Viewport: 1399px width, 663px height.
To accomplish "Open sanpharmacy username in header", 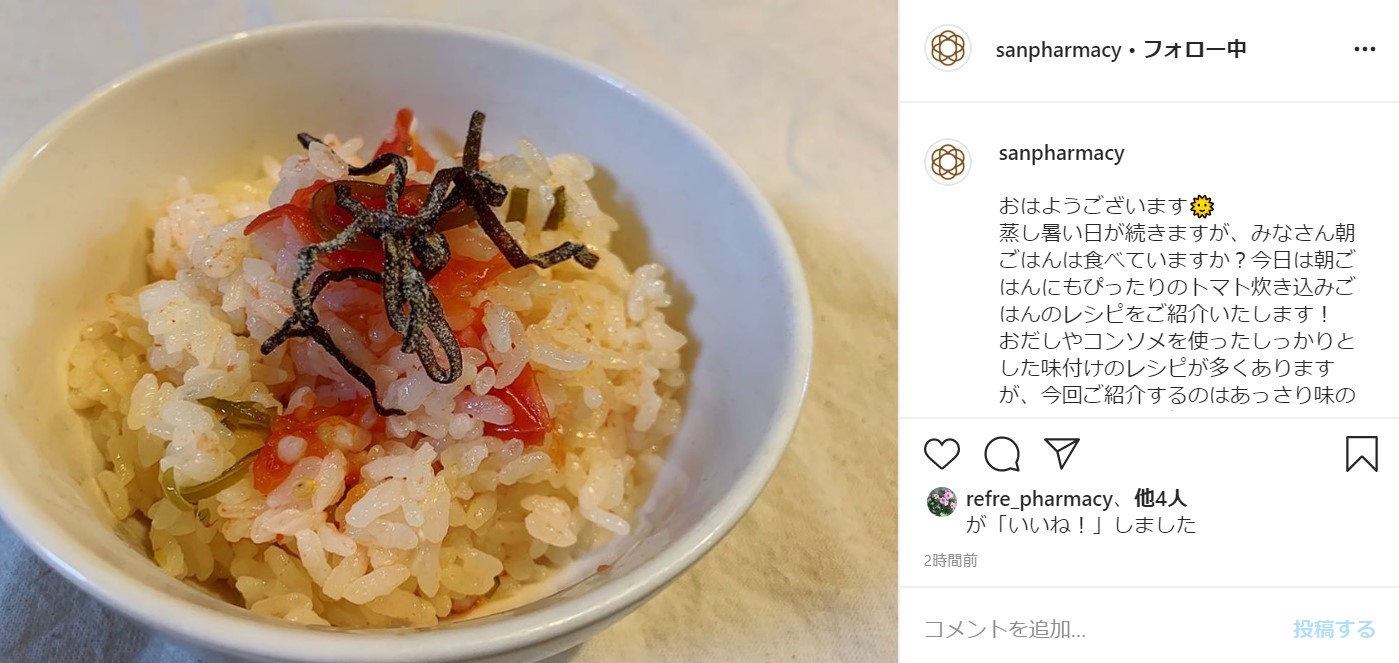I will point(1058,49).
